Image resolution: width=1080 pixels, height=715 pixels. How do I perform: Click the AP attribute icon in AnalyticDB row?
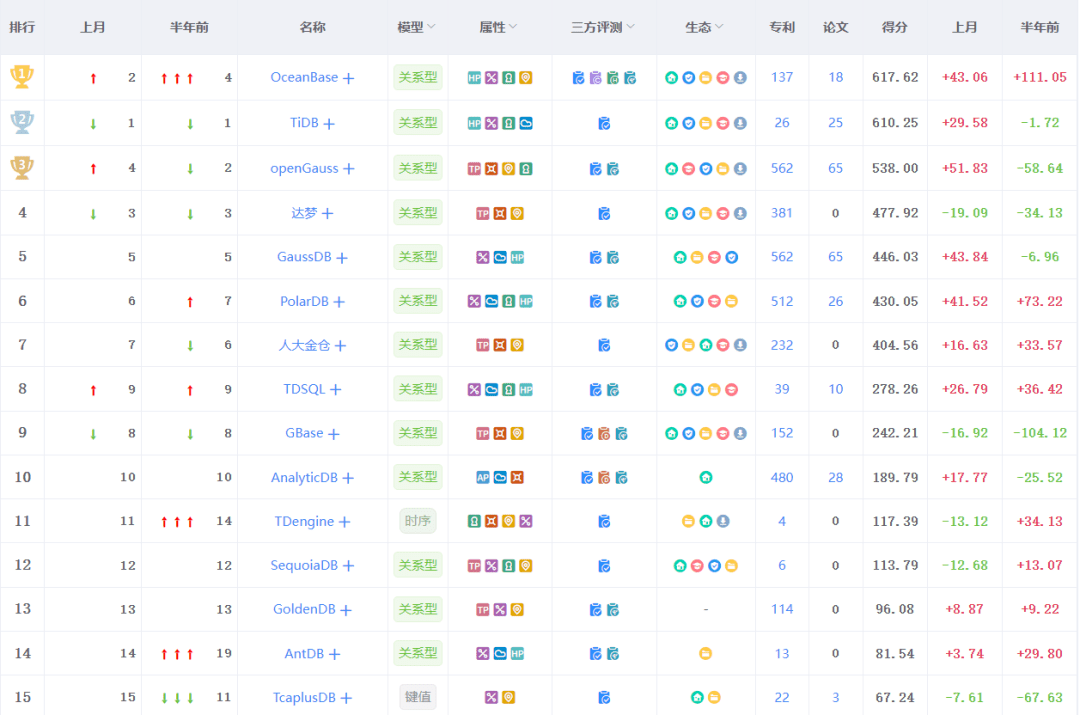[483, 477]
